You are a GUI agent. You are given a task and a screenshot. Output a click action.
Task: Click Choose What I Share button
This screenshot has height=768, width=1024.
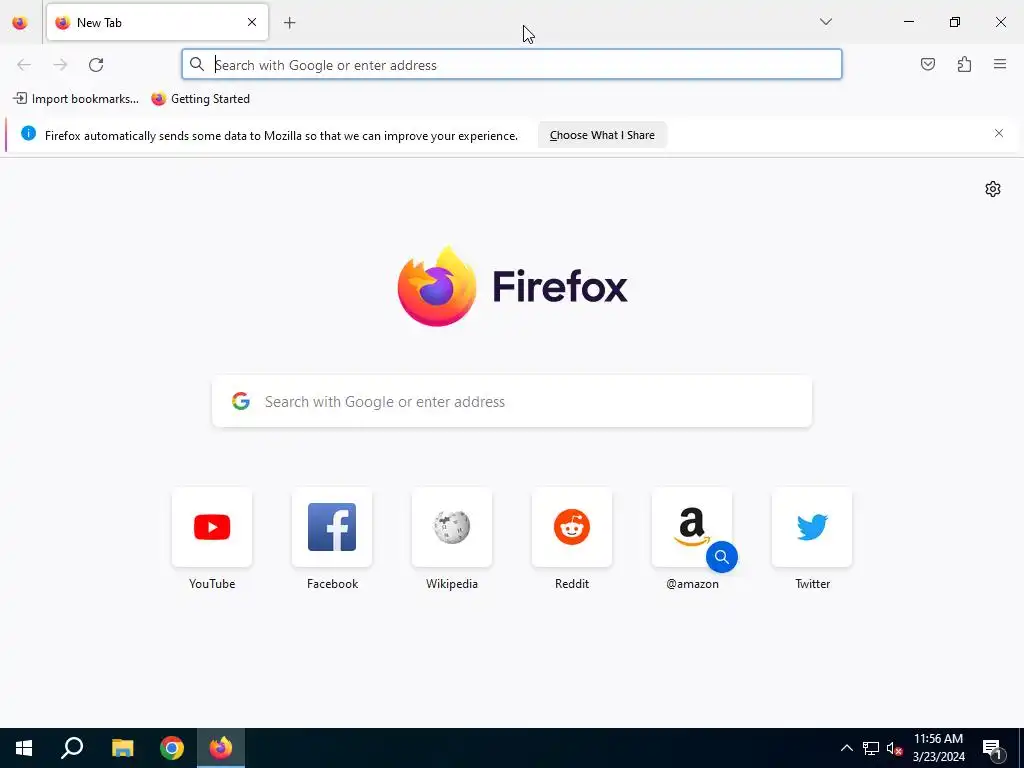pos(602,135)
